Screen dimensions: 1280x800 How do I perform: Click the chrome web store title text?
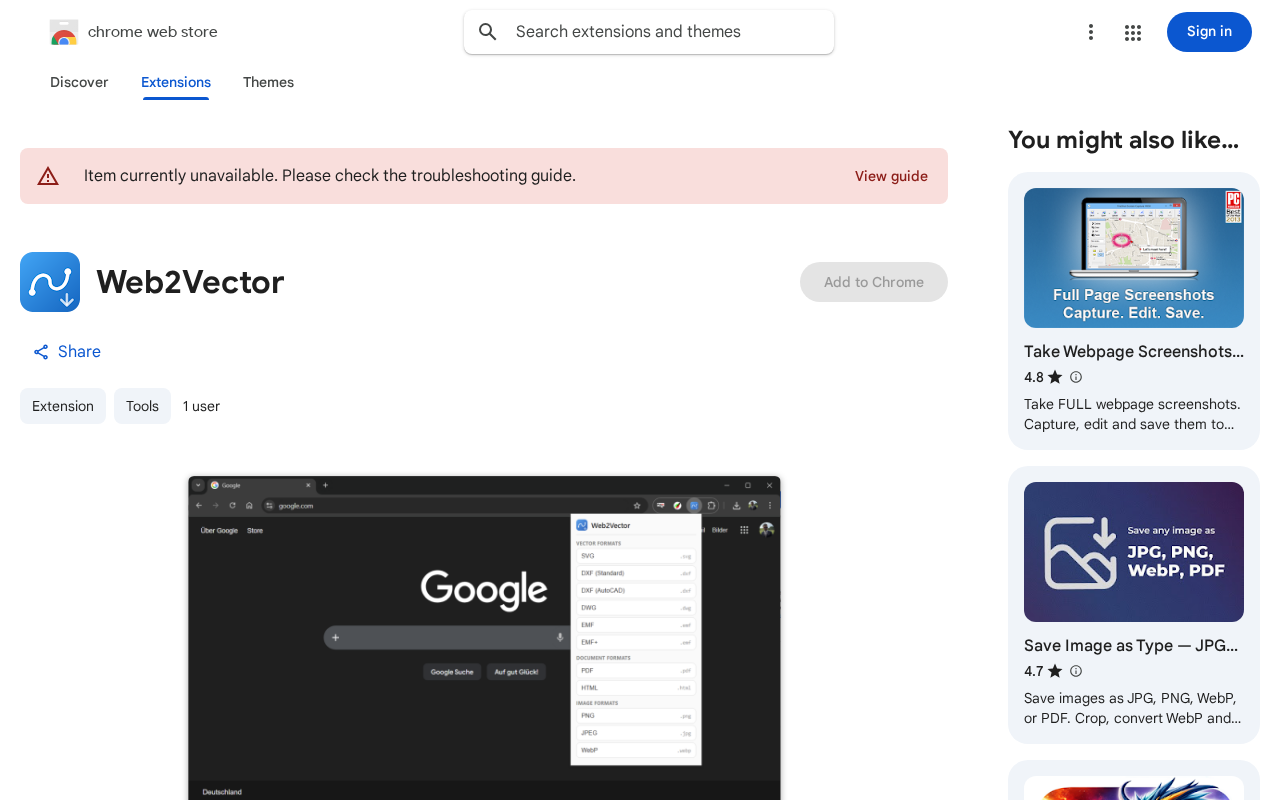click(153, 32)
